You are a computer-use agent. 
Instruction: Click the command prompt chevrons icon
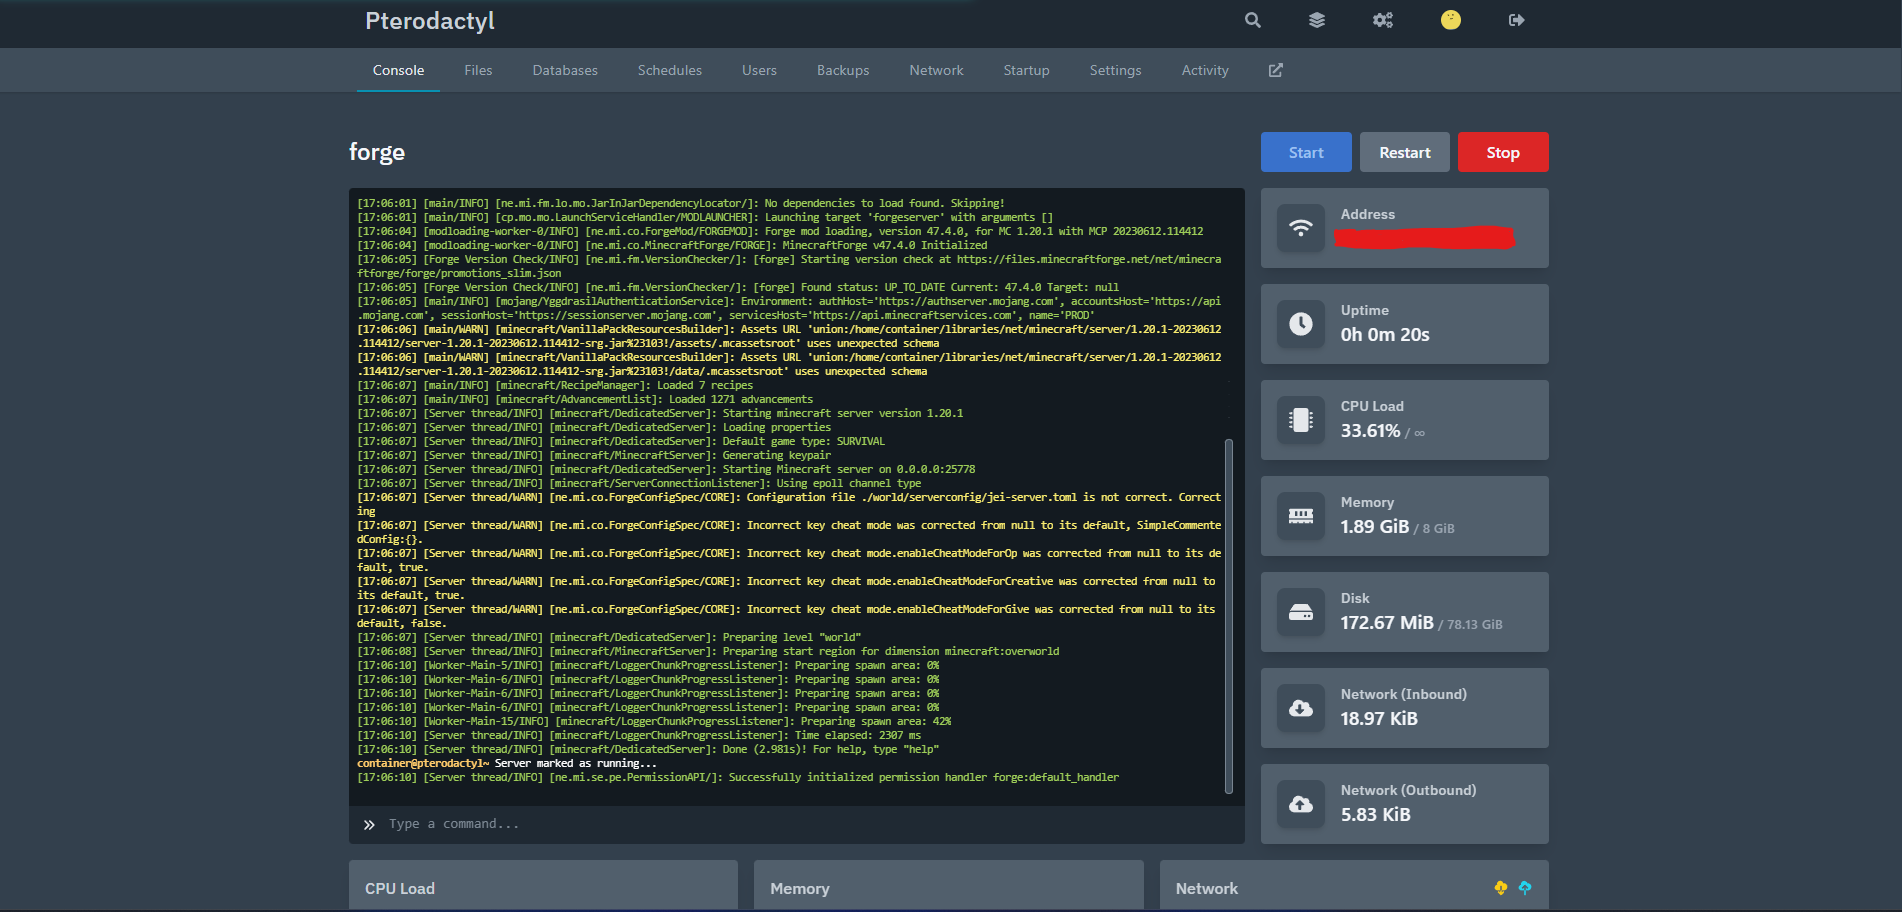pyautogui.click(x=369, y=824)
